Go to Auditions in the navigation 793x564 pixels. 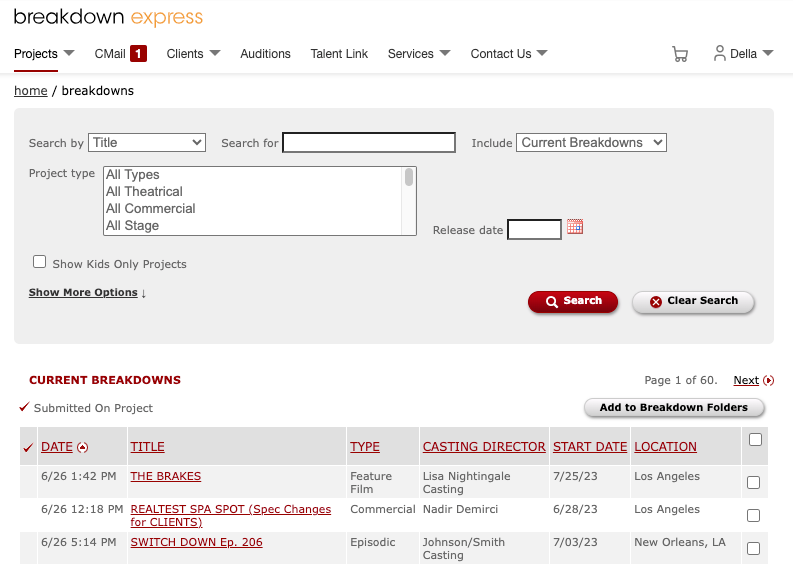pyautogui.click(x=266, y=54)
